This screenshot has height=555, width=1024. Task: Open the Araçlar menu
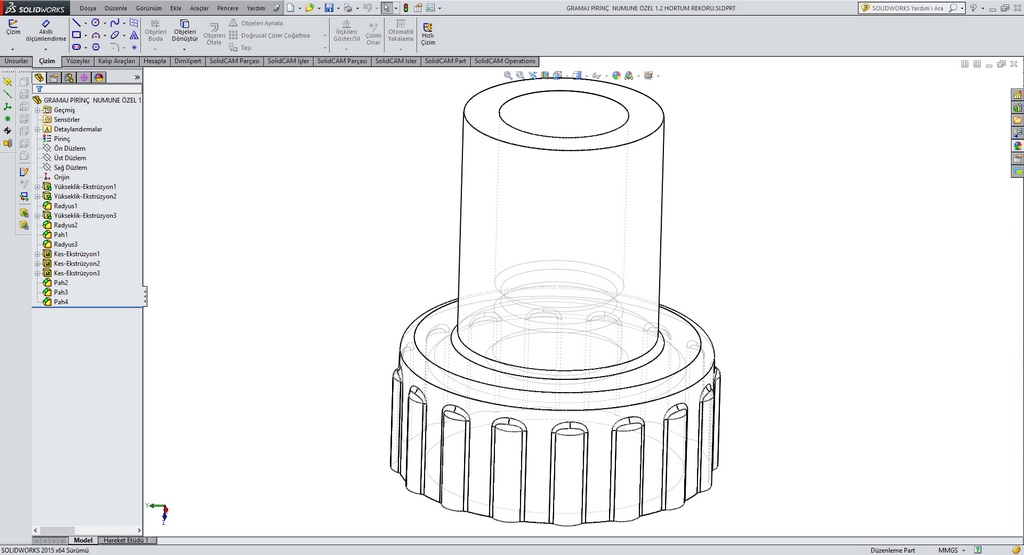(x=199, y=8)
